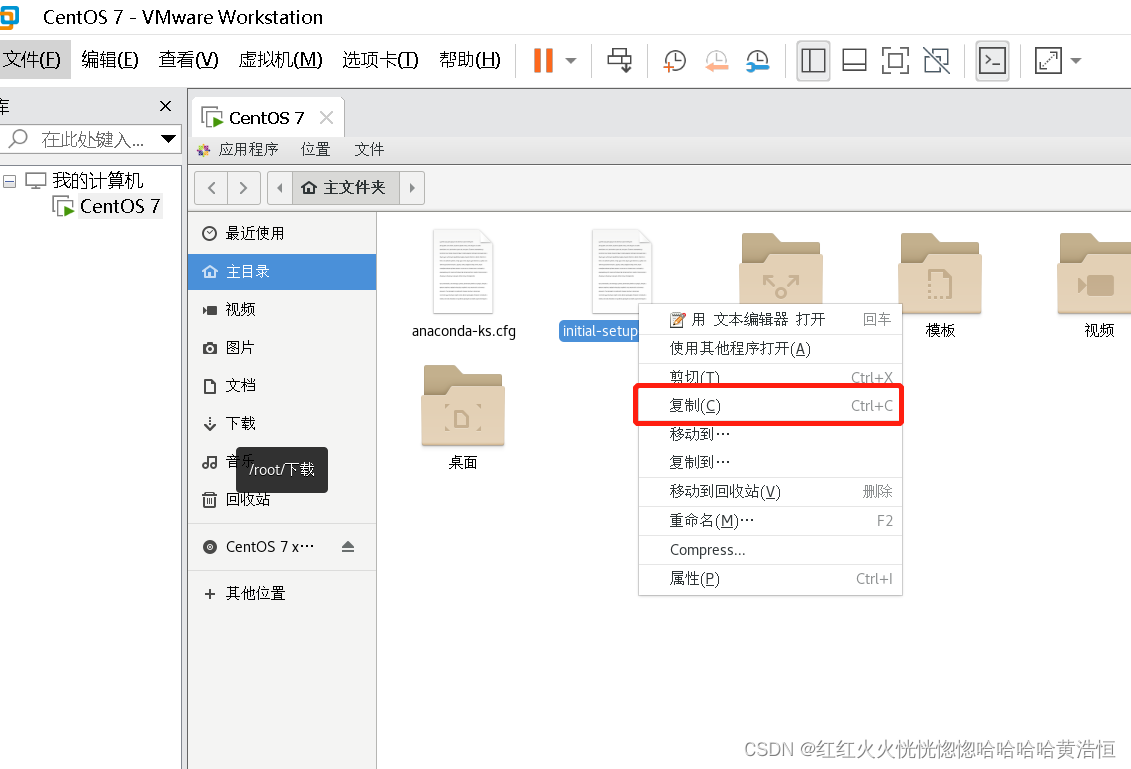The image size is (1131, 769).
Task: Open the power options dropdown beside the pause button
Action: tap(571, 61)
